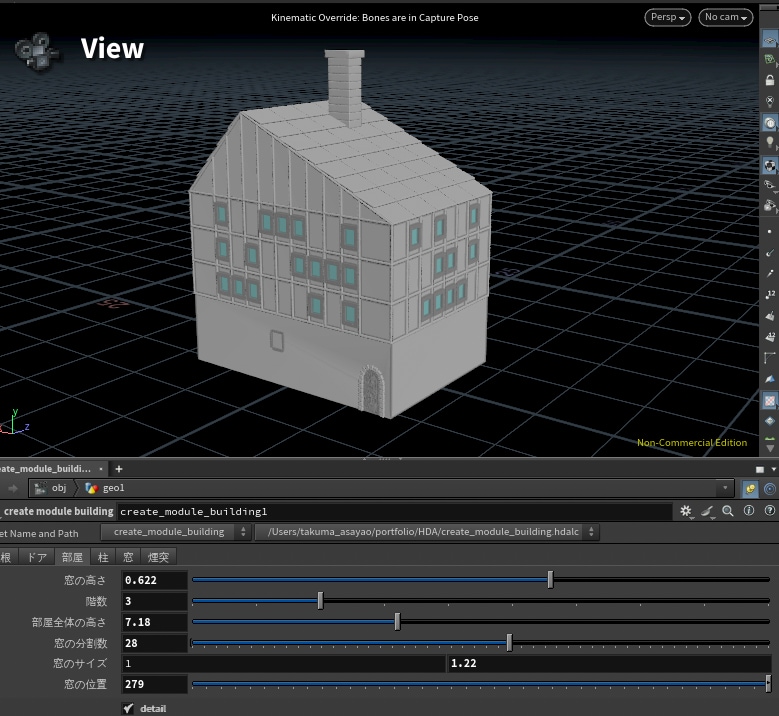Toggle display points dot icon
The image size is (779, 716).
770,232
